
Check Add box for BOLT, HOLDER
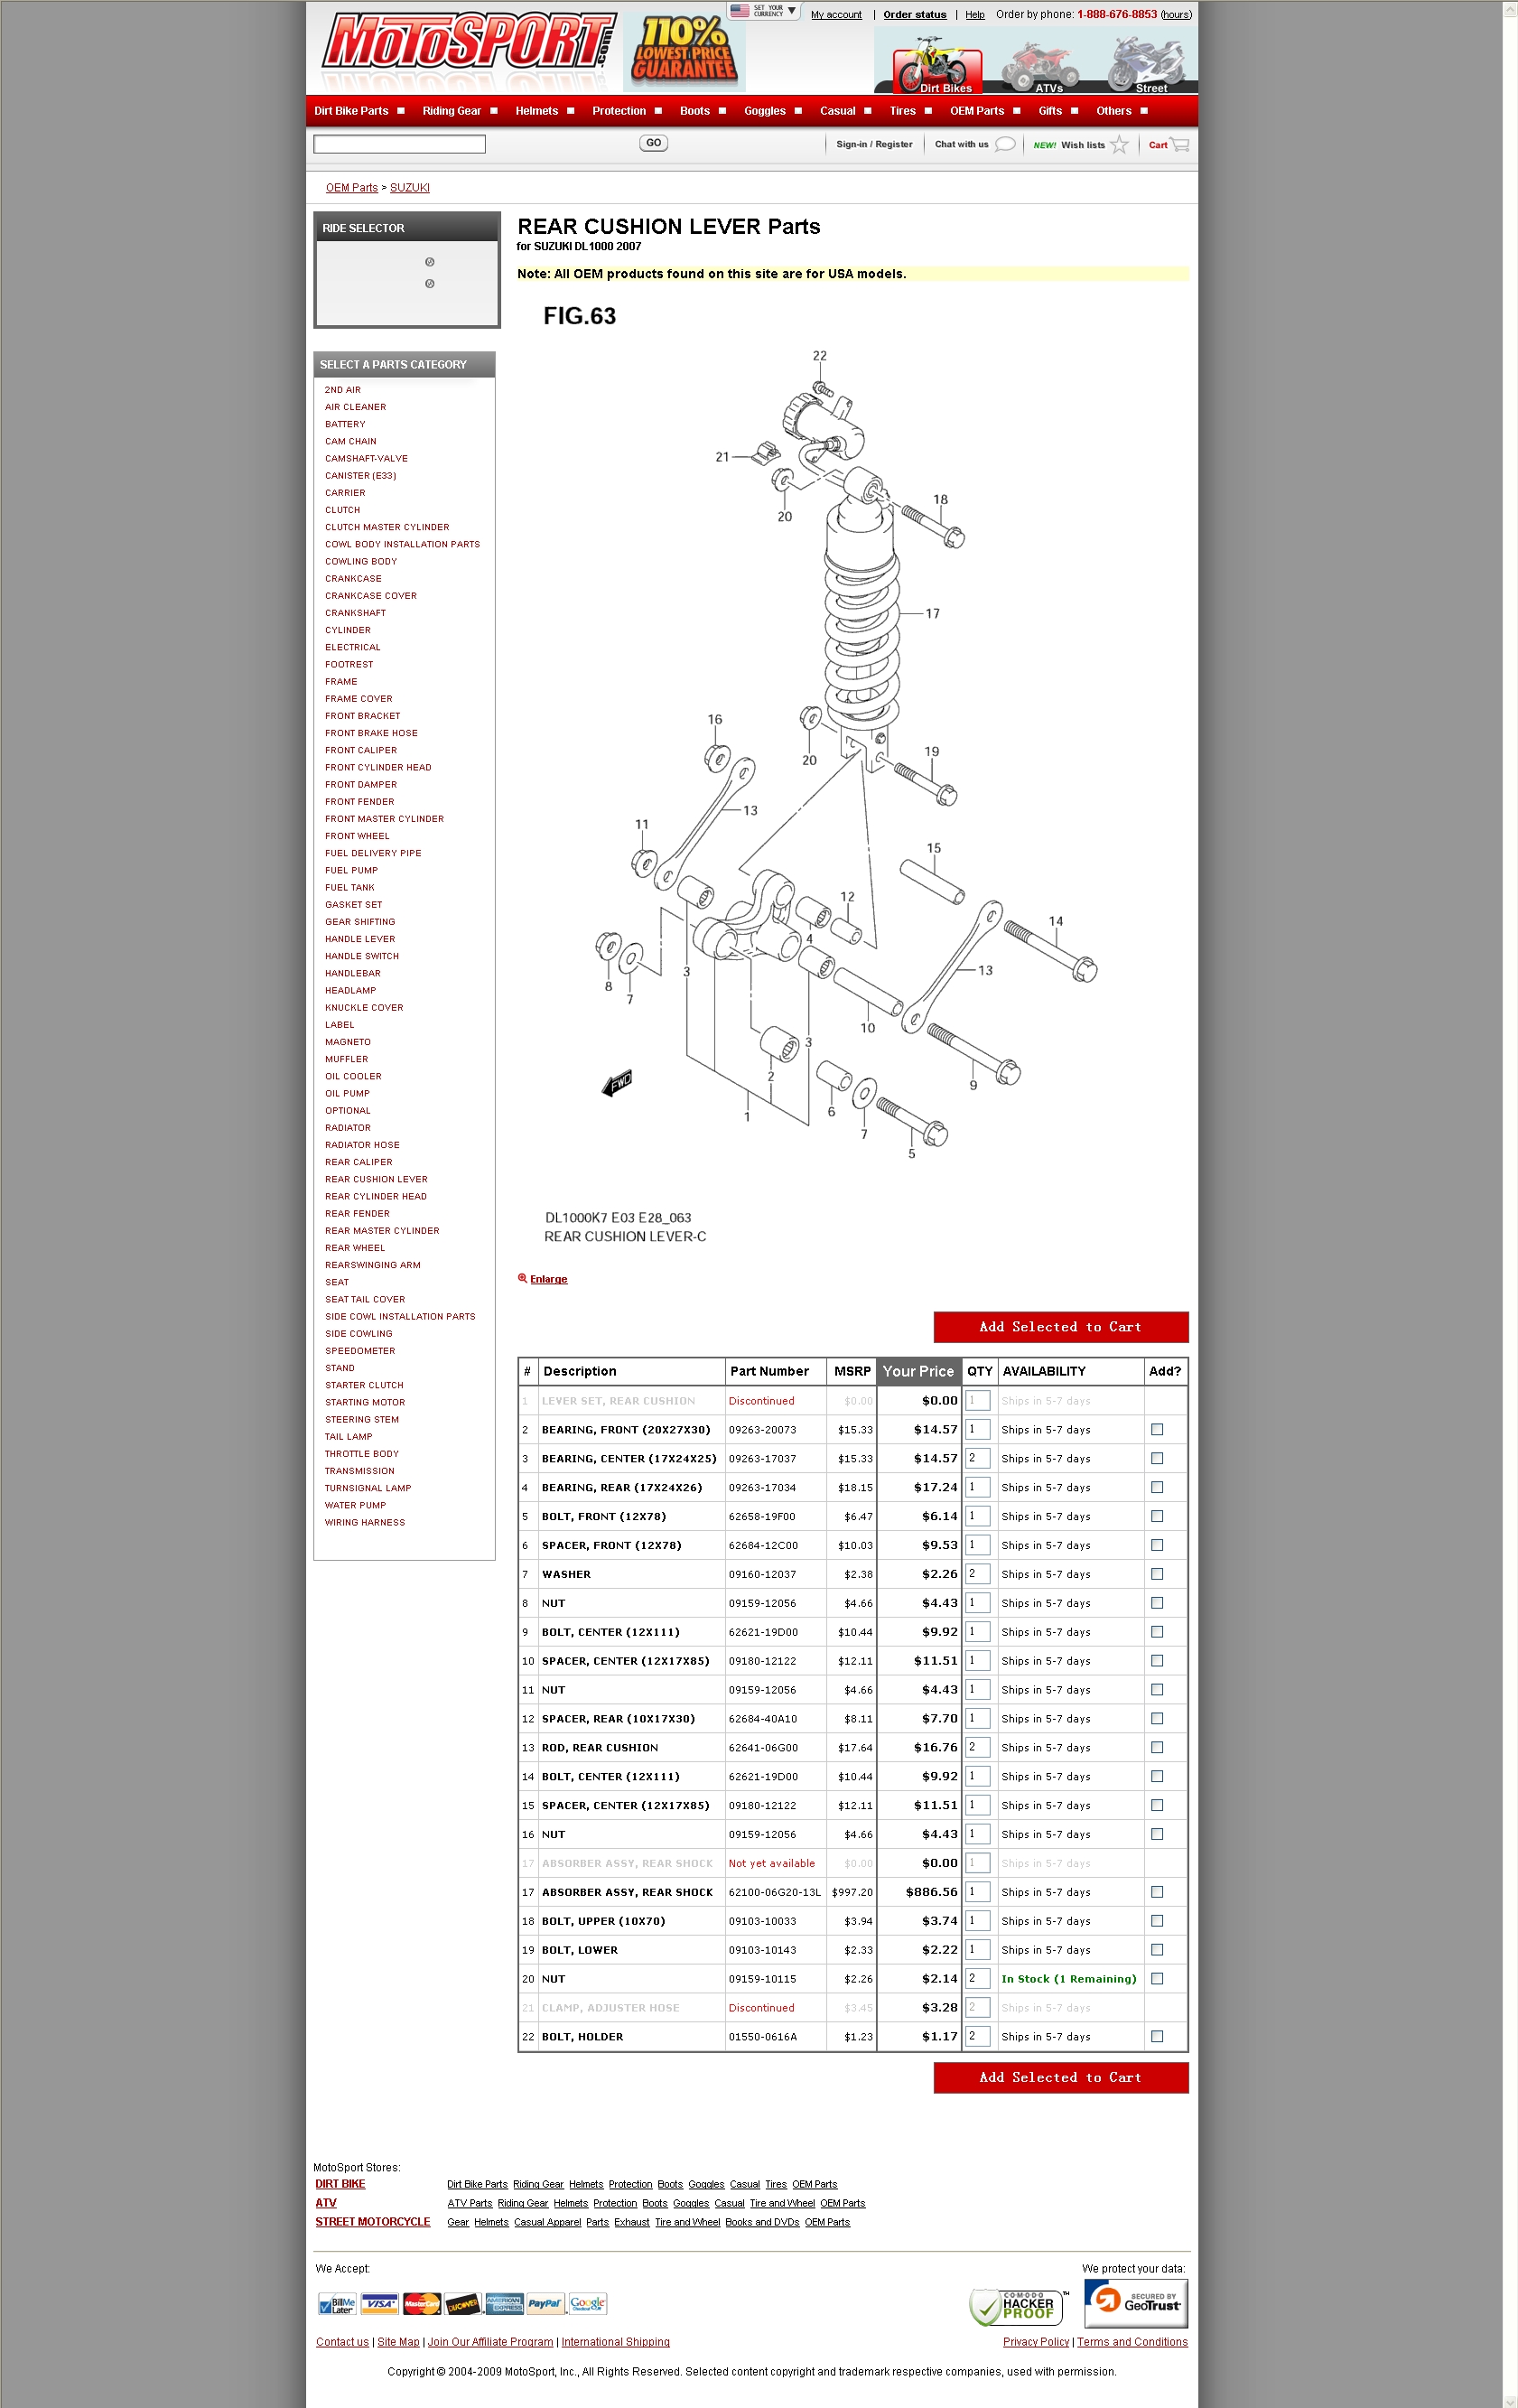tap(1157, 2037)
